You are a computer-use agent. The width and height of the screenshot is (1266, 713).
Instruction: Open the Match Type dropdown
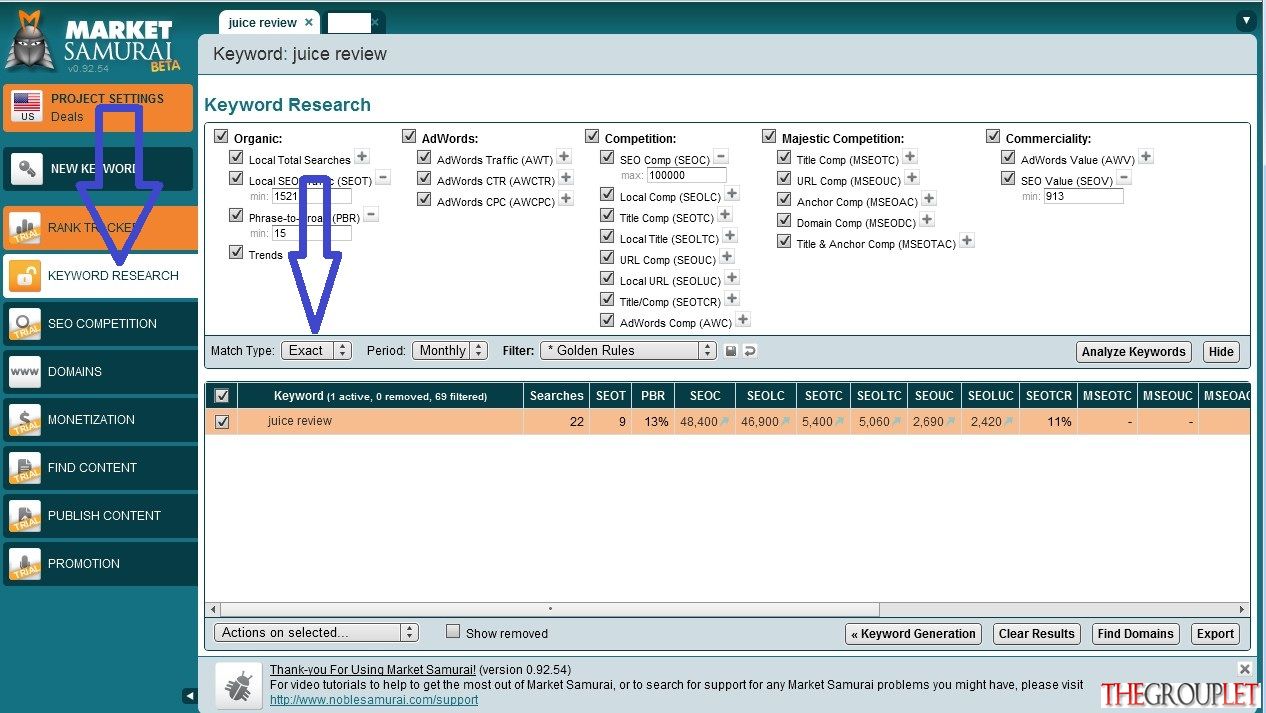tap(315, 350)
